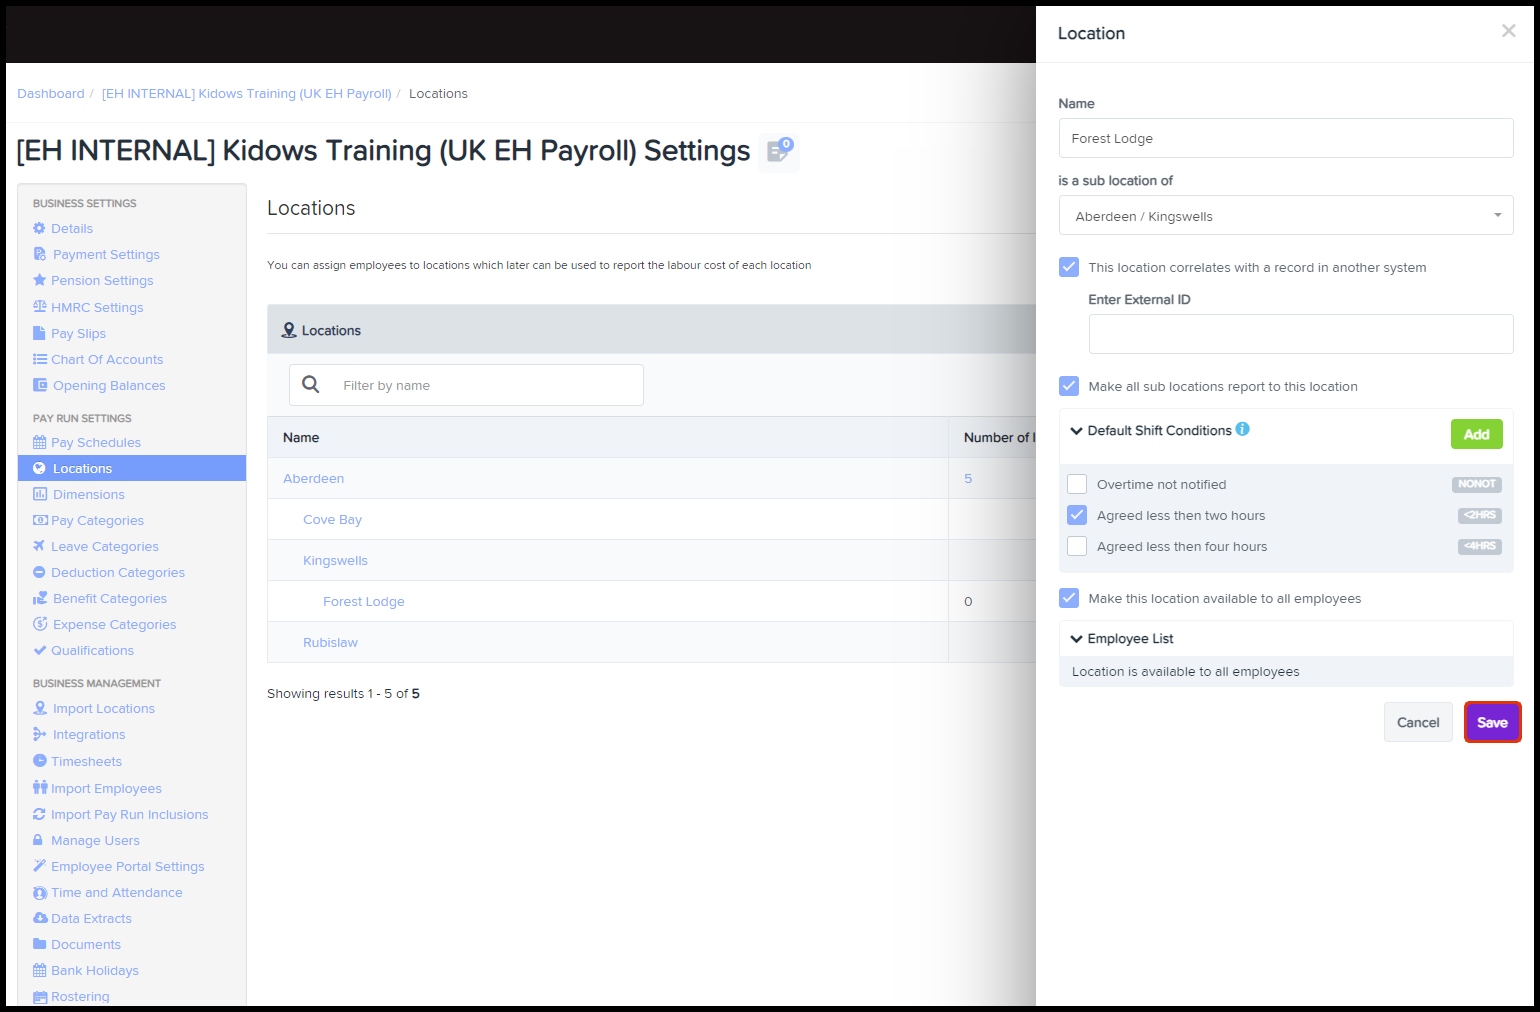The image size is (1540, 1012).
Task: Open the 'is a sub location of' dropdown
Action: (x=1286, y=216)
